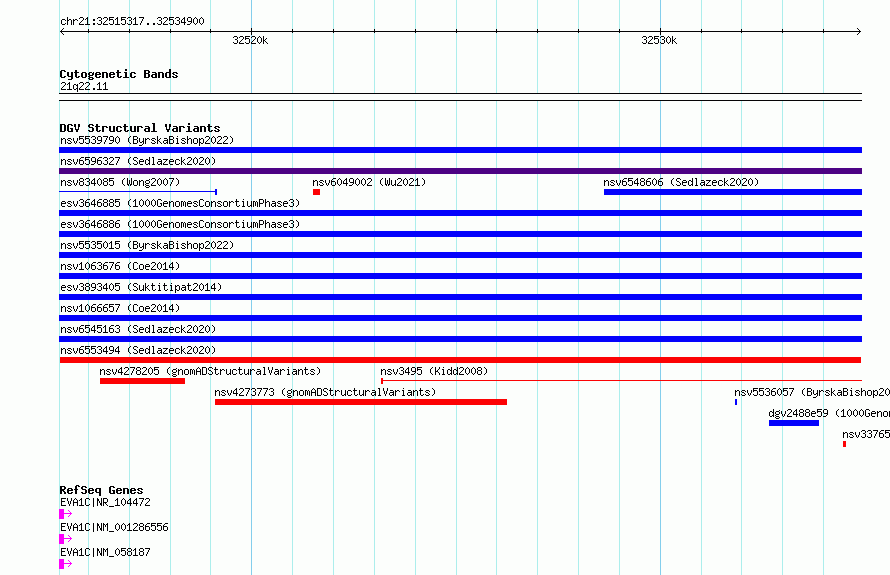
Task: Open nsv1063676 (Coe2014) variant label
Action: point(120,266)
